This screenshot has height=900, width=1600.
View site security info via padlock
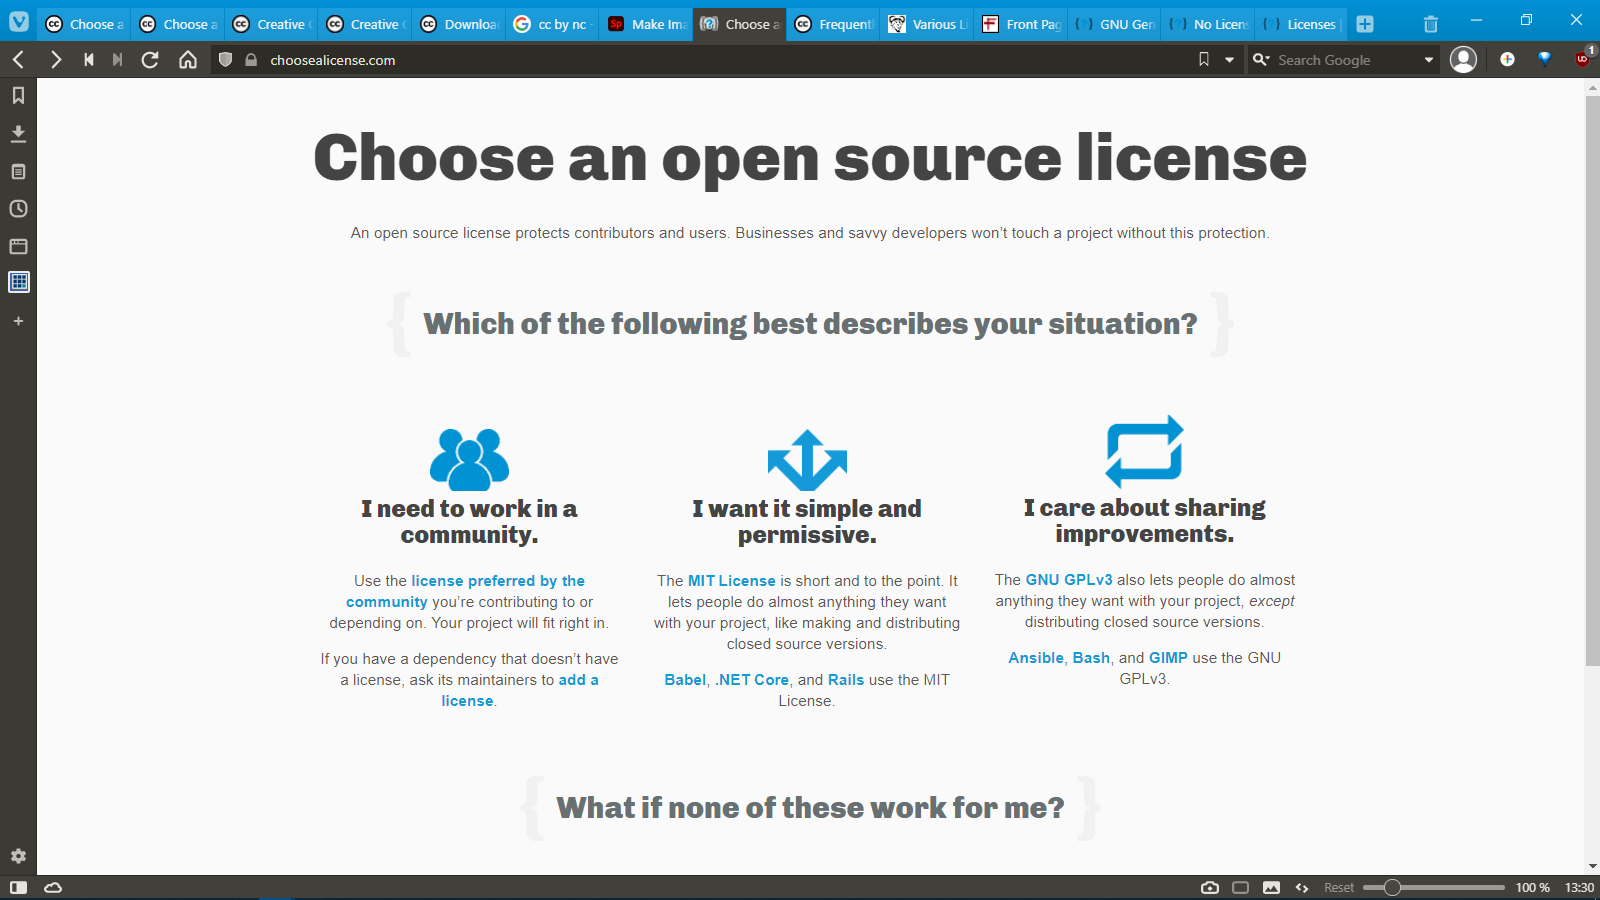(251, 60)
